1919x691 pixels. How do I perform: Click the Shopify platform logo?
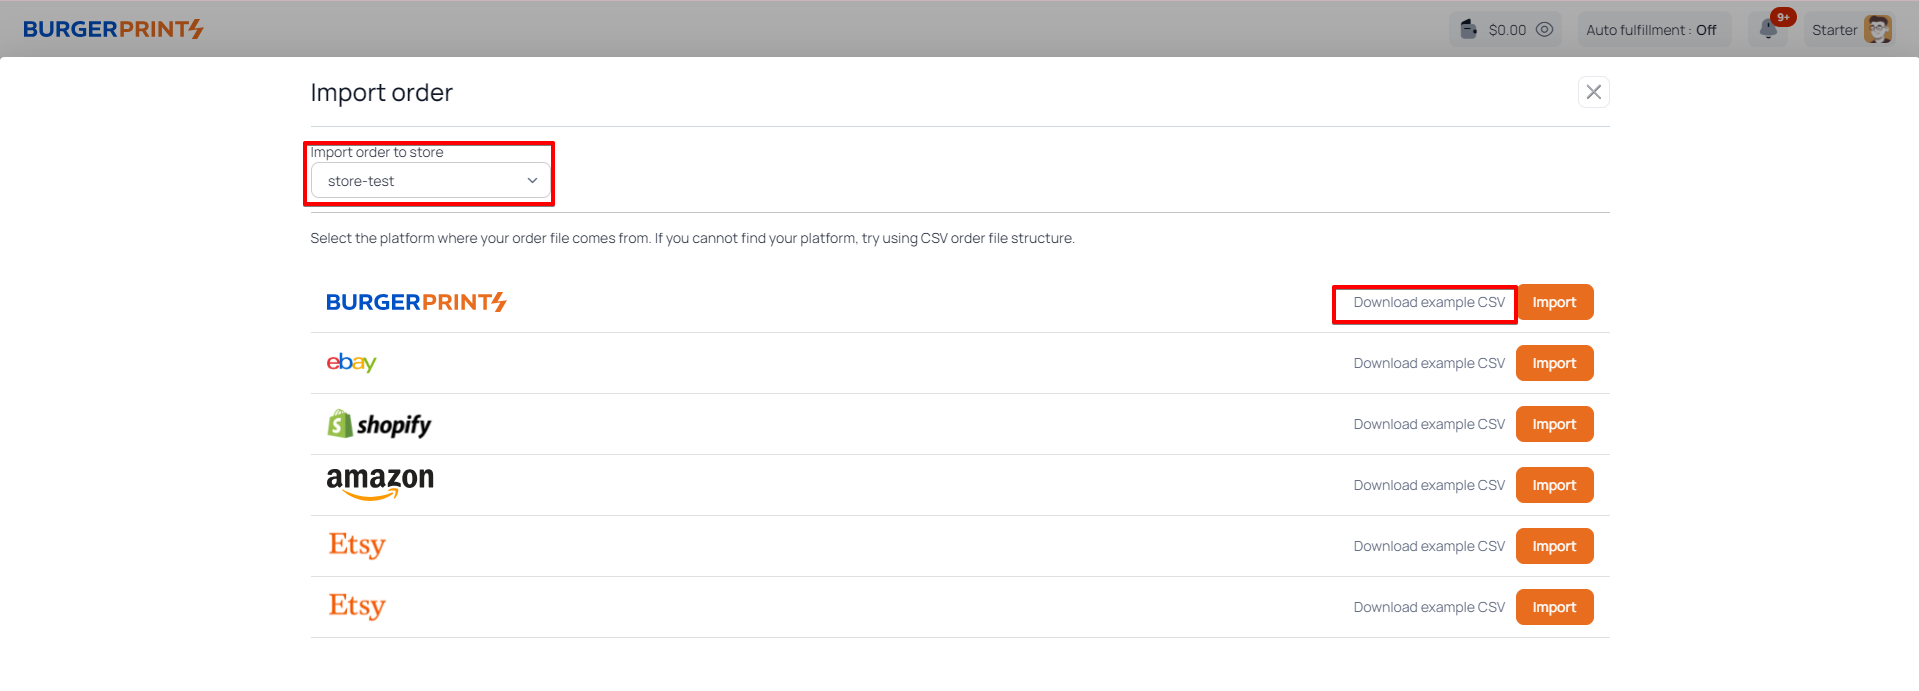pos(379,424)
